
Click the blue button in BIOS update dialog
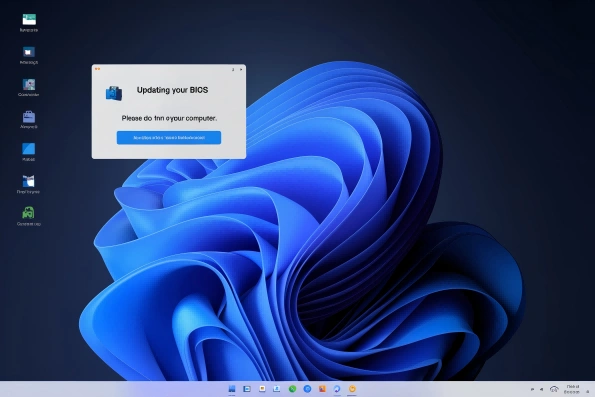coord(169,138)
